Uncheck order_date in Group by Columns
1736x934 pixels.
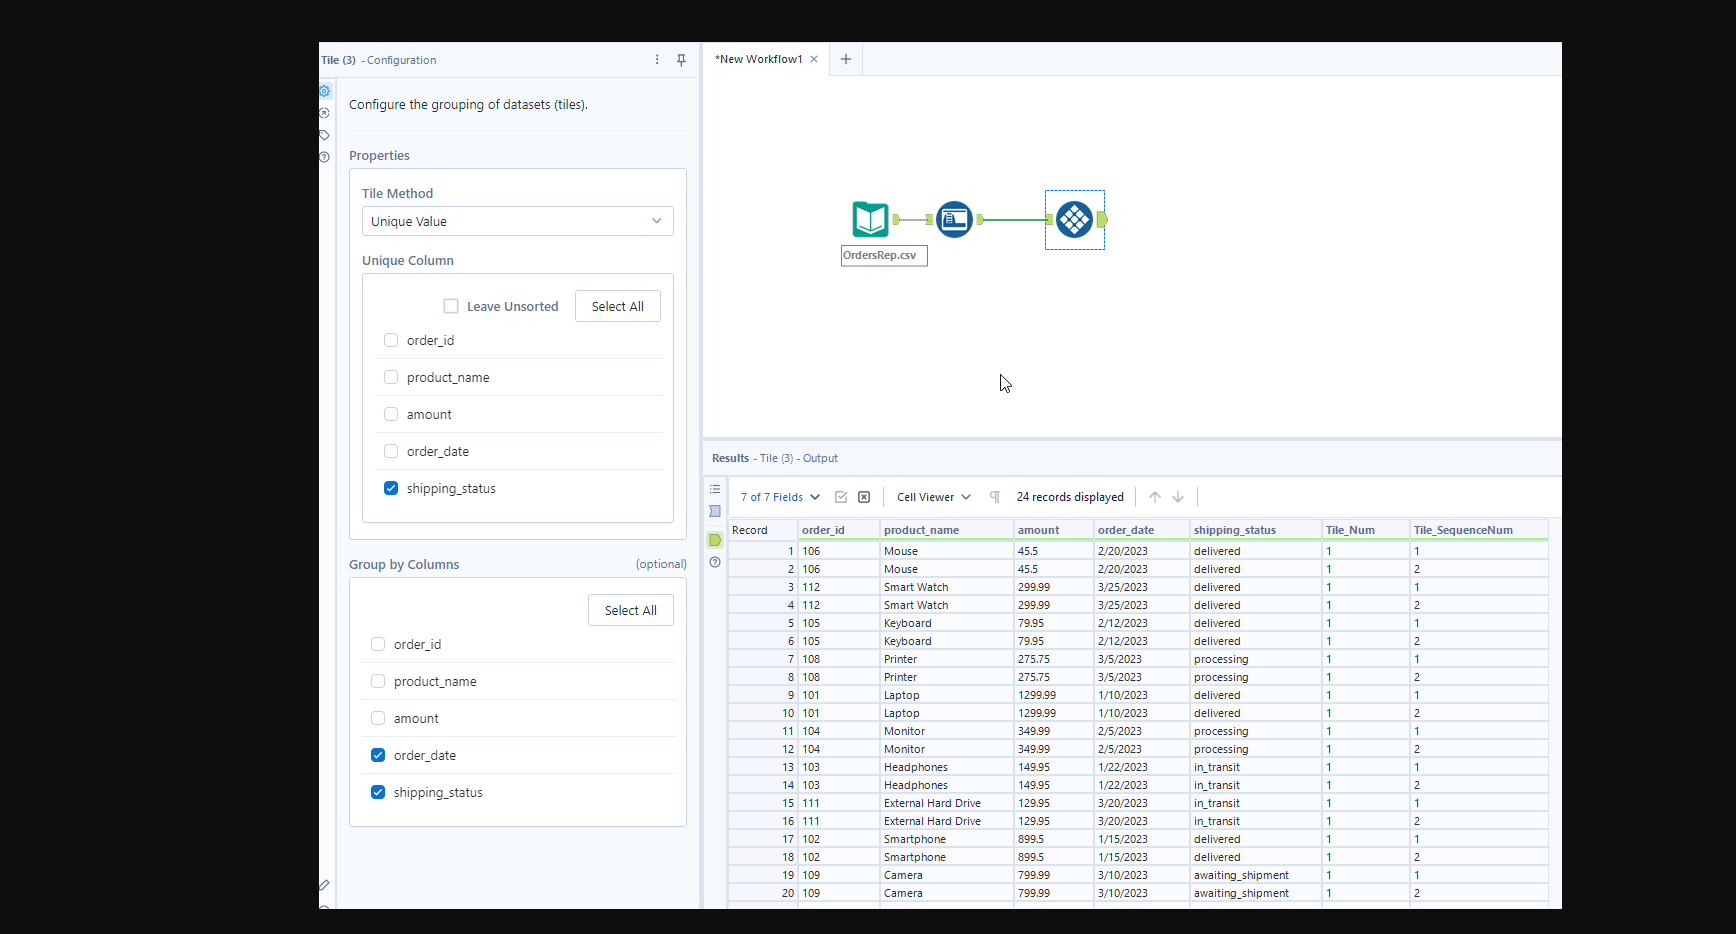click(x=378, y=755)
